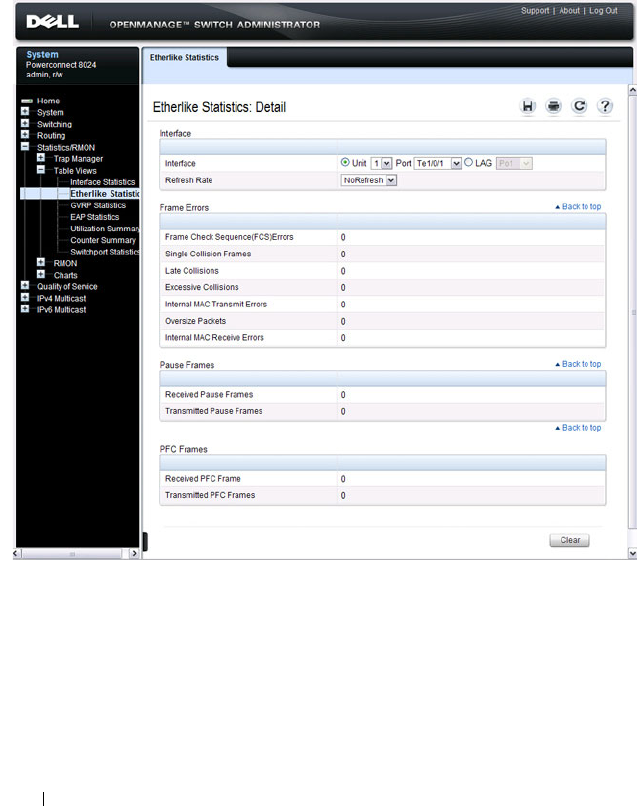Screen dimensions: 641x806
Task: Select the Unit radio button
Action: 345,162
